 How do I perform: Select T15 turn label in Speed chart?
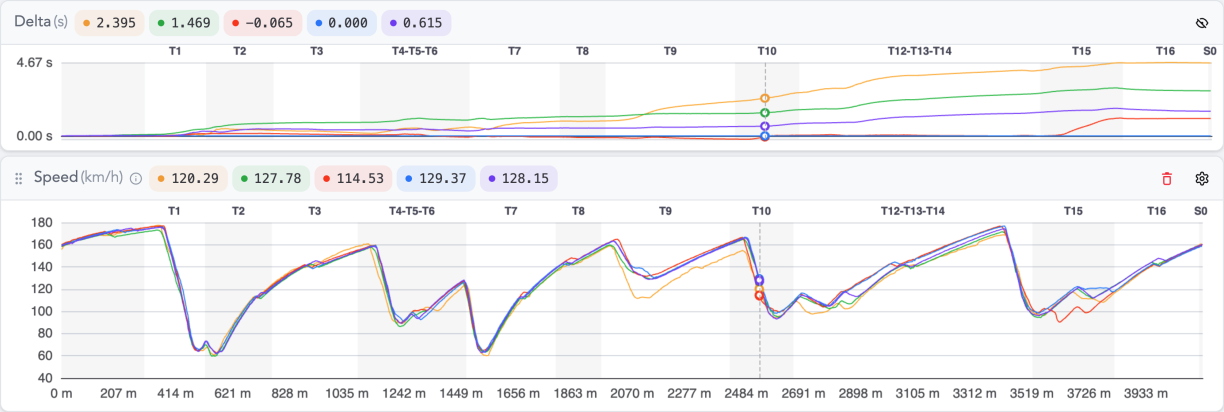click(x=1073, y=211)
